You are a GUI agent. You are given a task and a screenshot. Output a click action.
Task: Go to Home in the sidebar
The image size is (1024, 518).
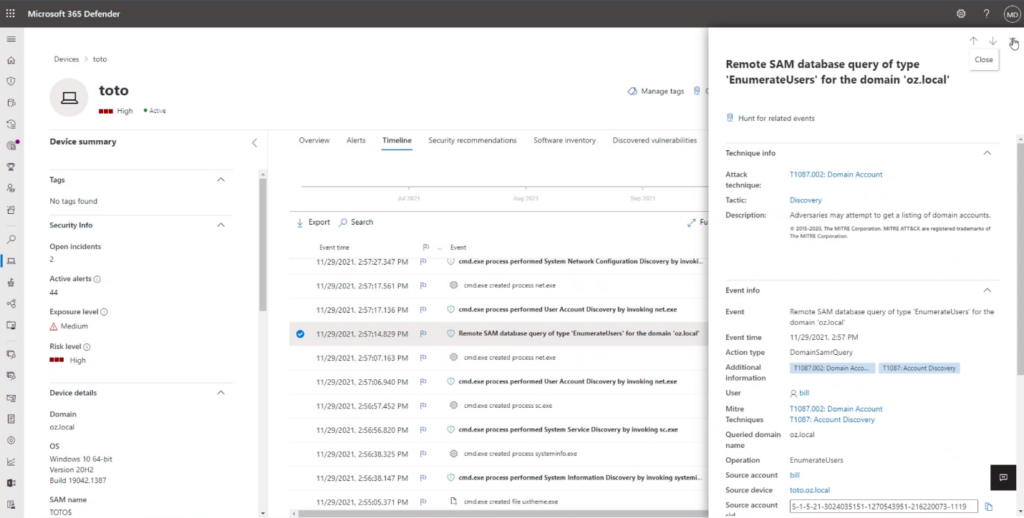(10, 60)
